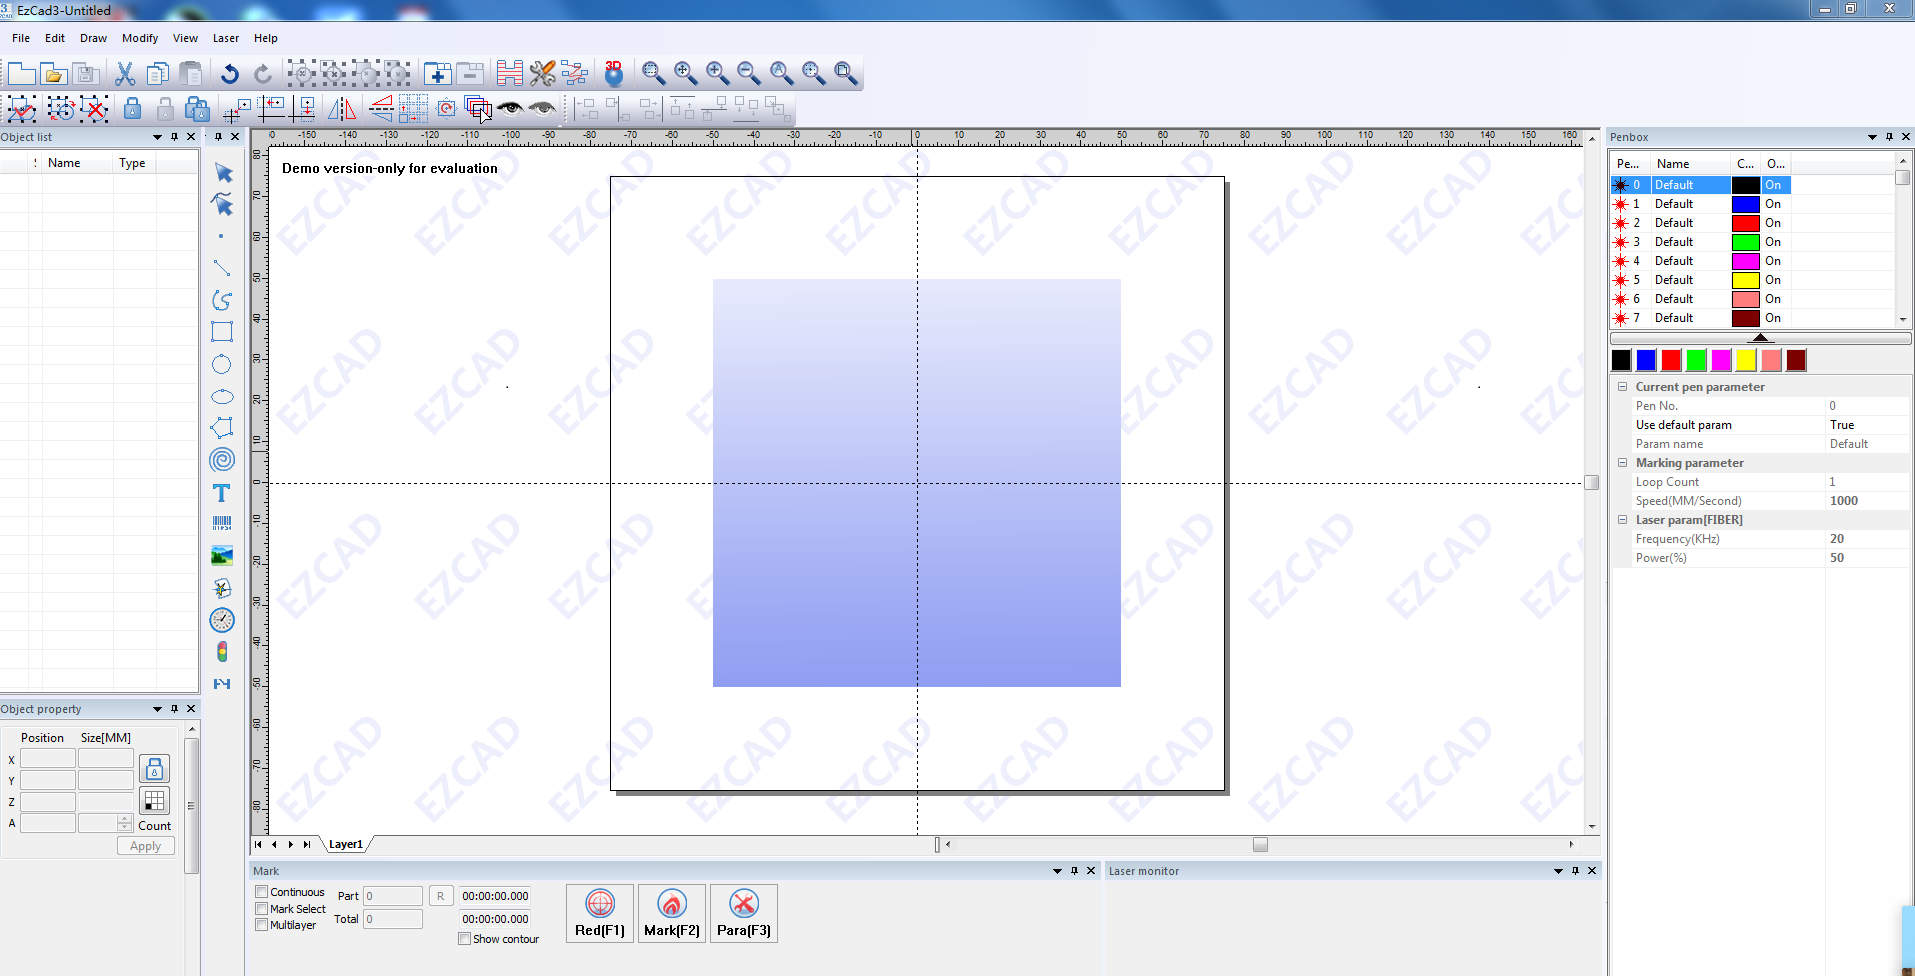Open the Mark panel dropdown arrow
This screenshot has width=1915, height=976.
1057,870
